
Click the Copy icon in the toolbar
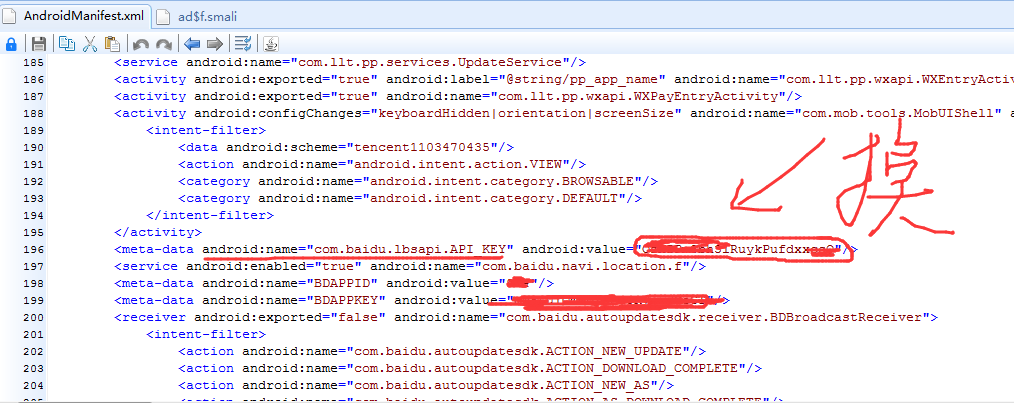pyautogui.click(x=67, y=44)
